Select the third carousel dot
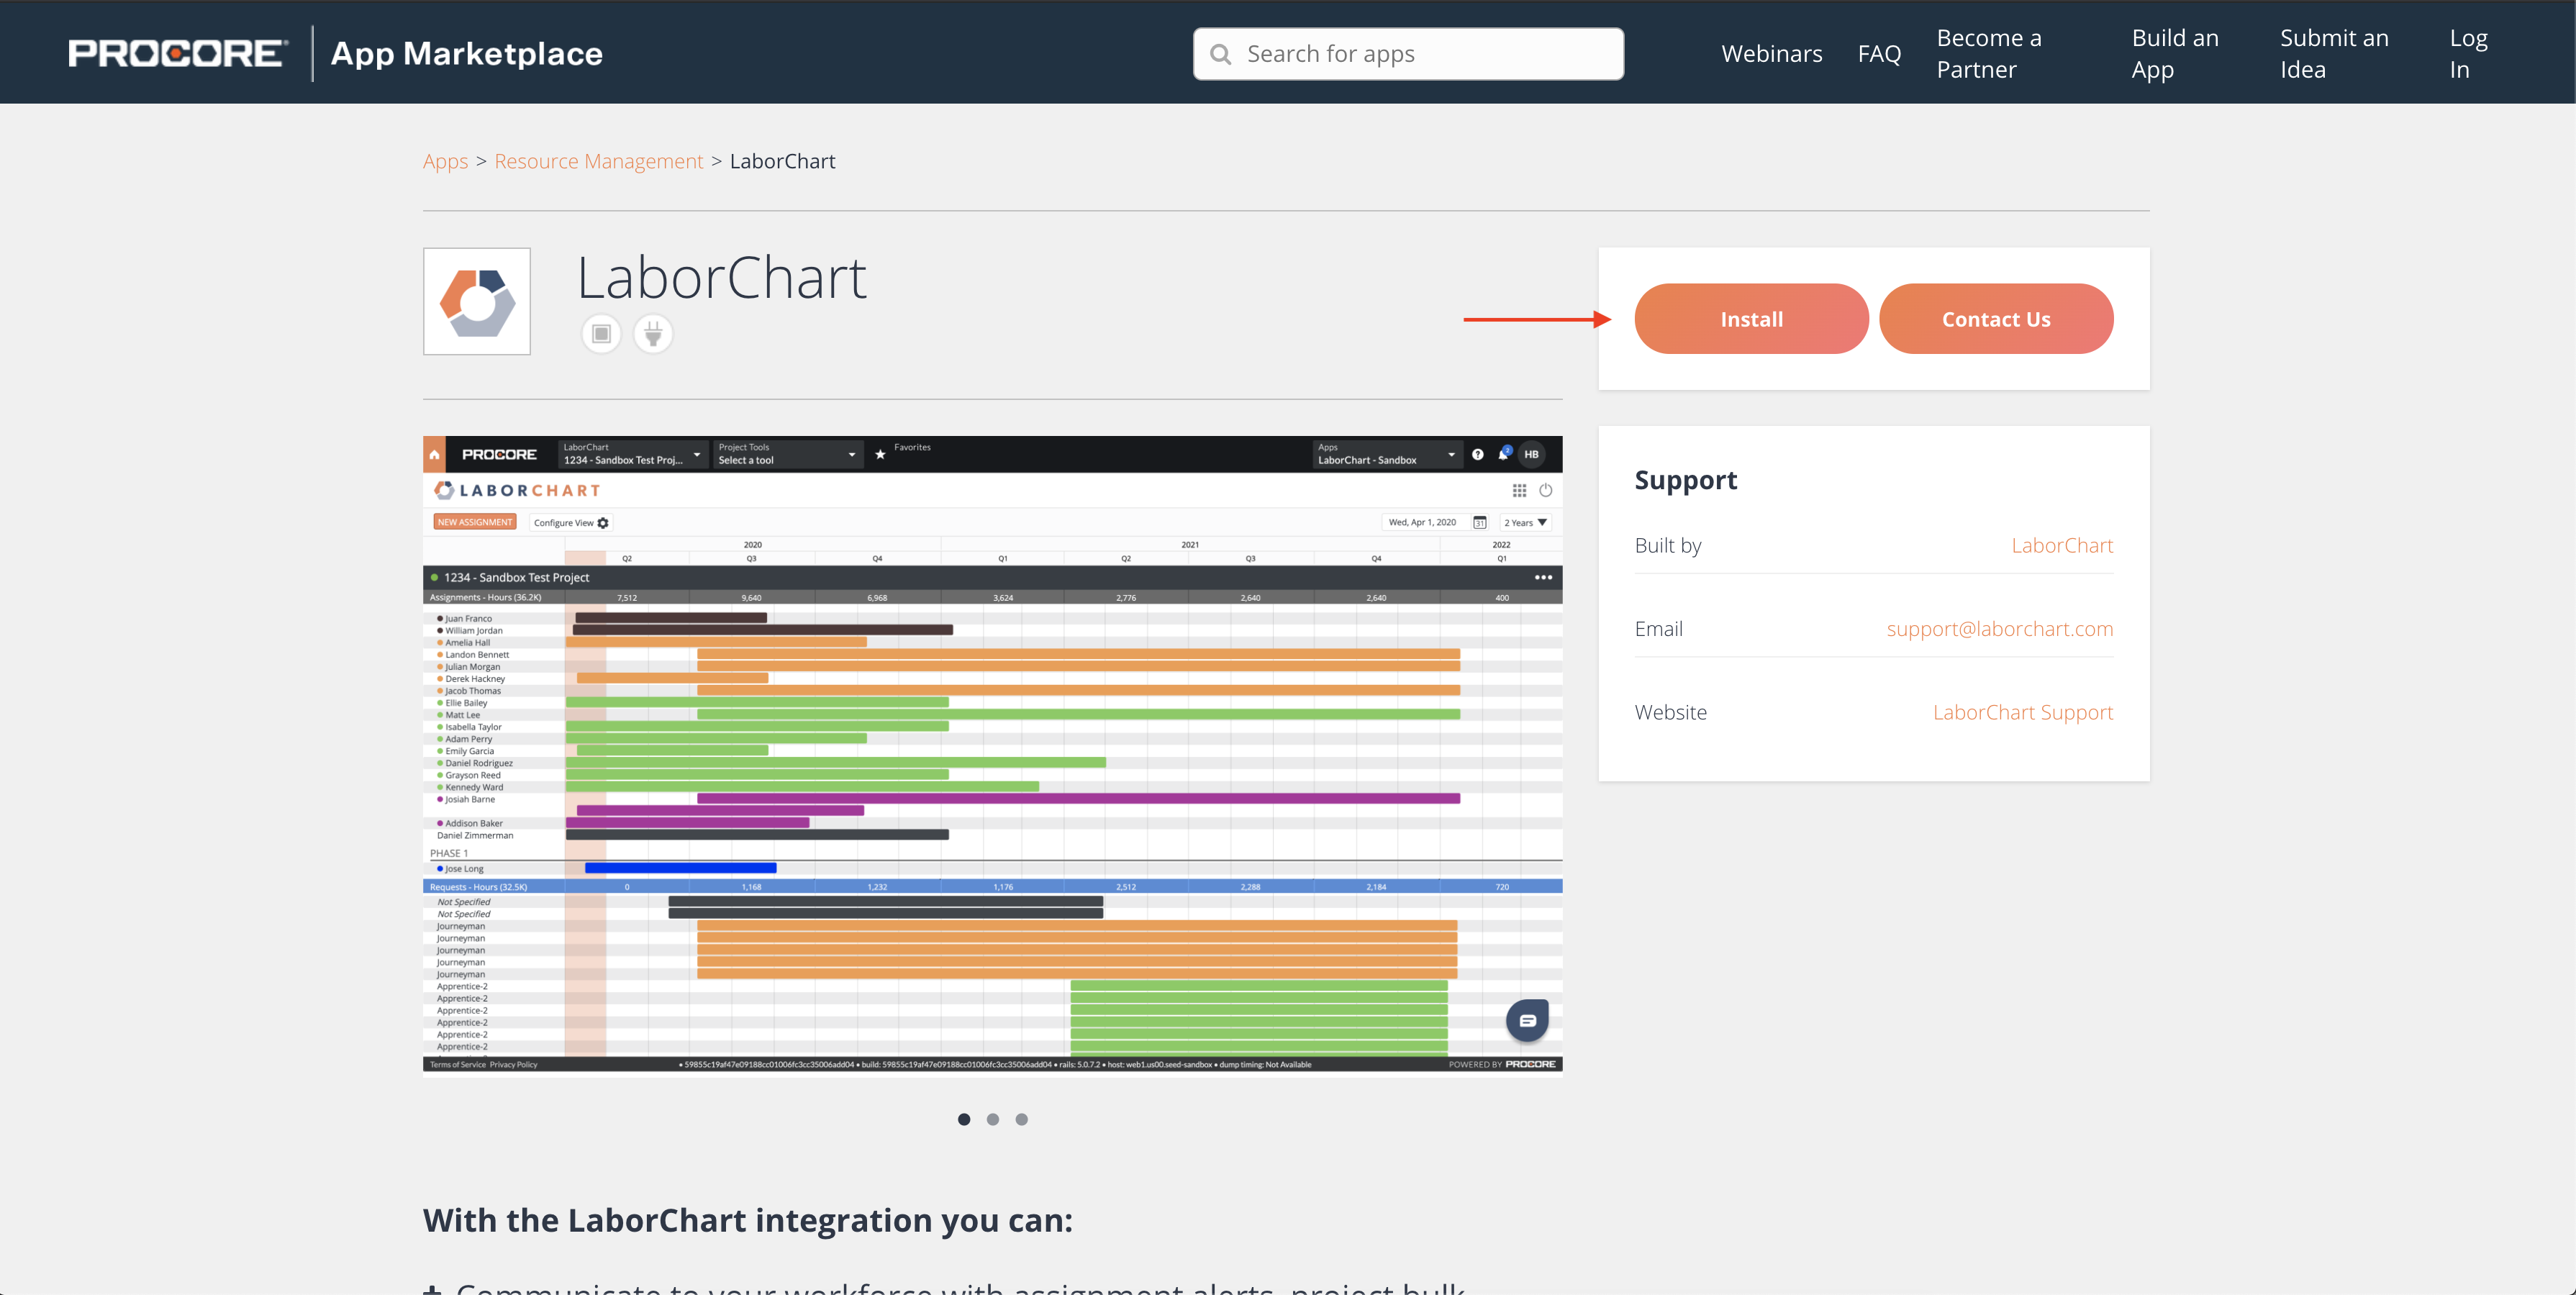 (1021, 1119)
